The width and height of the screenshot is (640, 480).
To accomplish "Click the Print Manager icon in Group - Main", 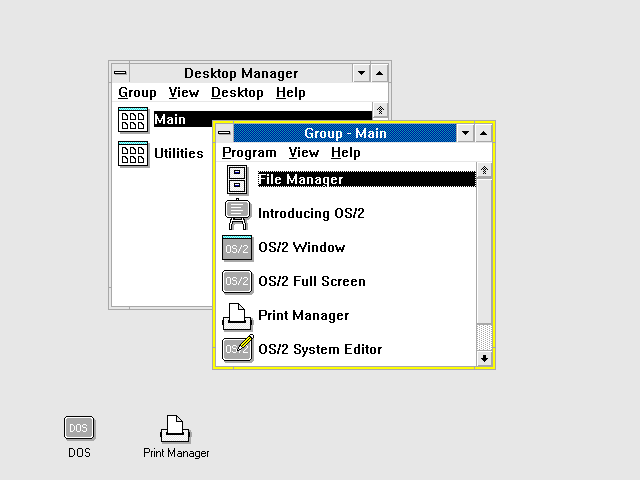I will coord(237,316).
